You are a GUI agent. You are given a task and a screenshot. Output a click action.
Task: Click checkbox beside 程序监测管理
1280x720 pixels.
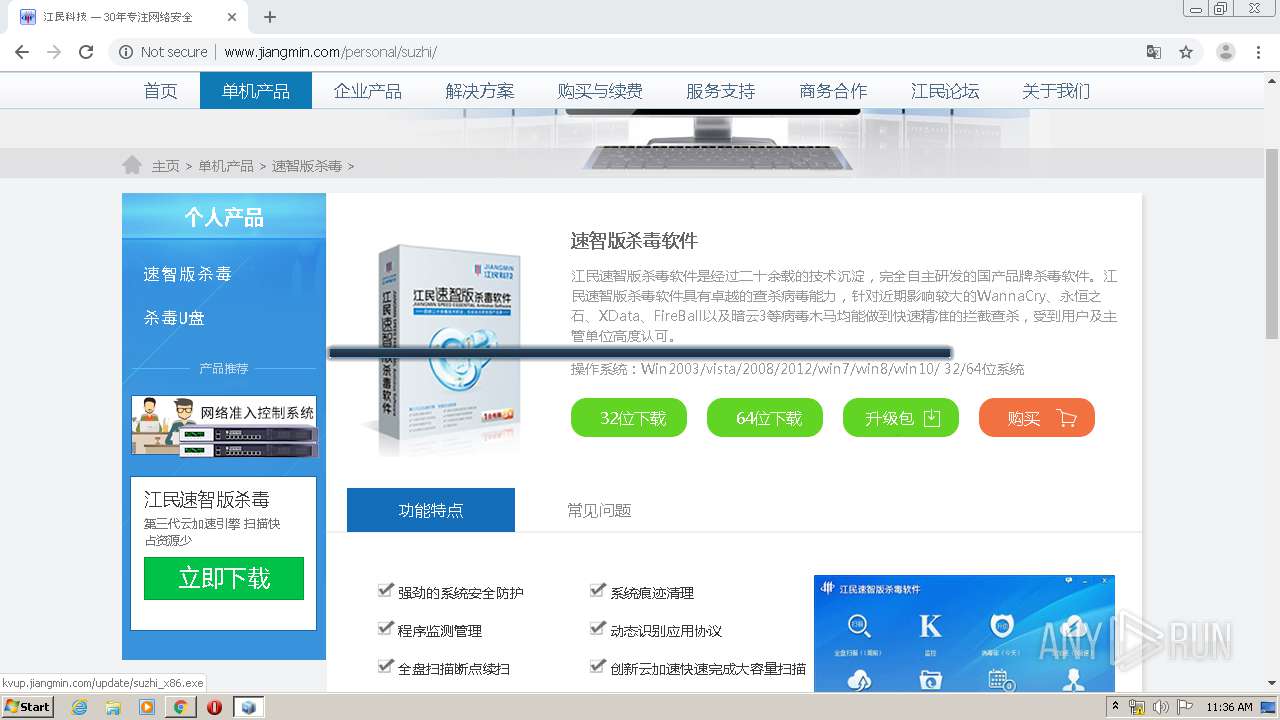(385, 628)
